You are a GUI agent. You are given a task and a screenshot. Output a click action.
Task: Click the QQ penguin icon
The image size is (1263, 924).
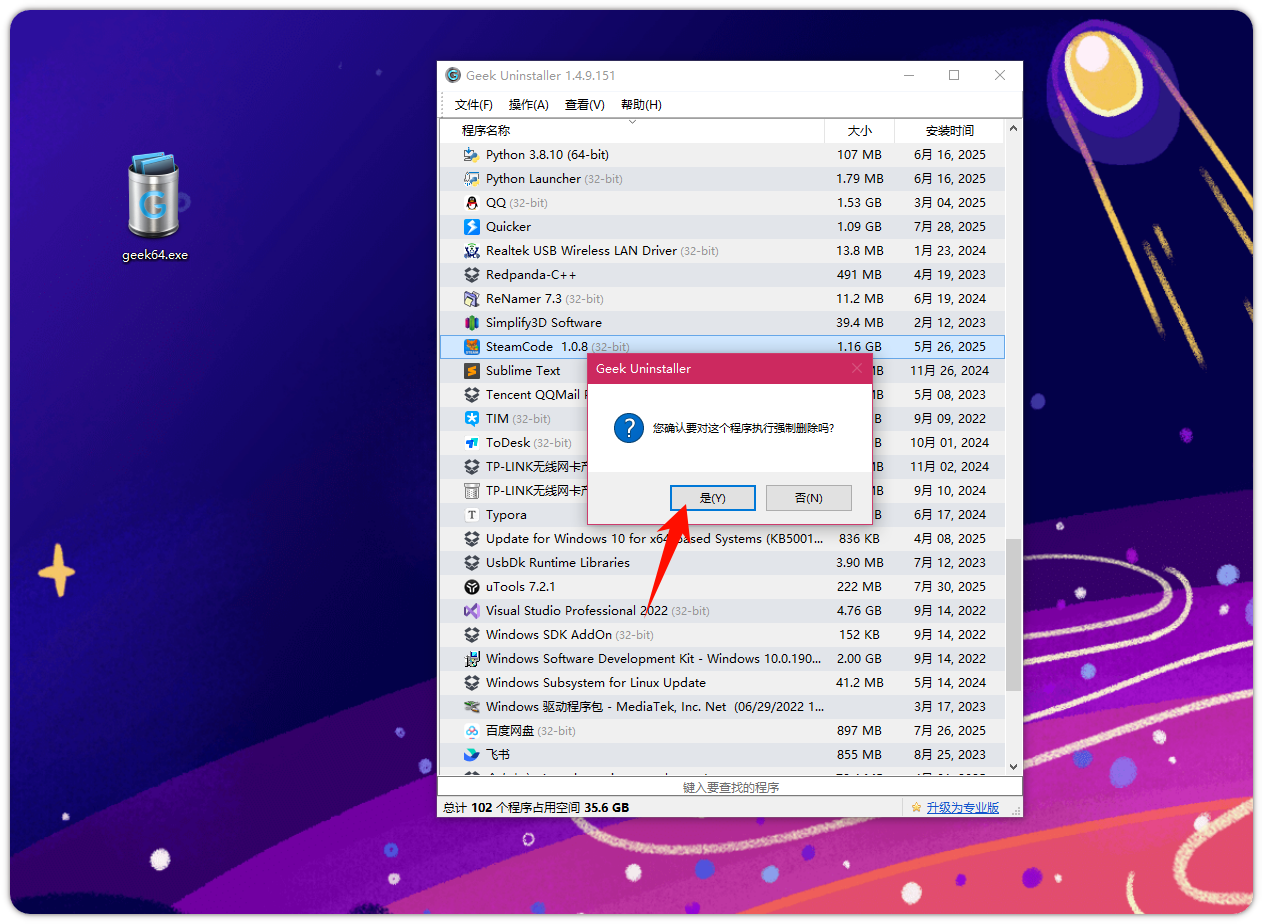pos(472,203)
